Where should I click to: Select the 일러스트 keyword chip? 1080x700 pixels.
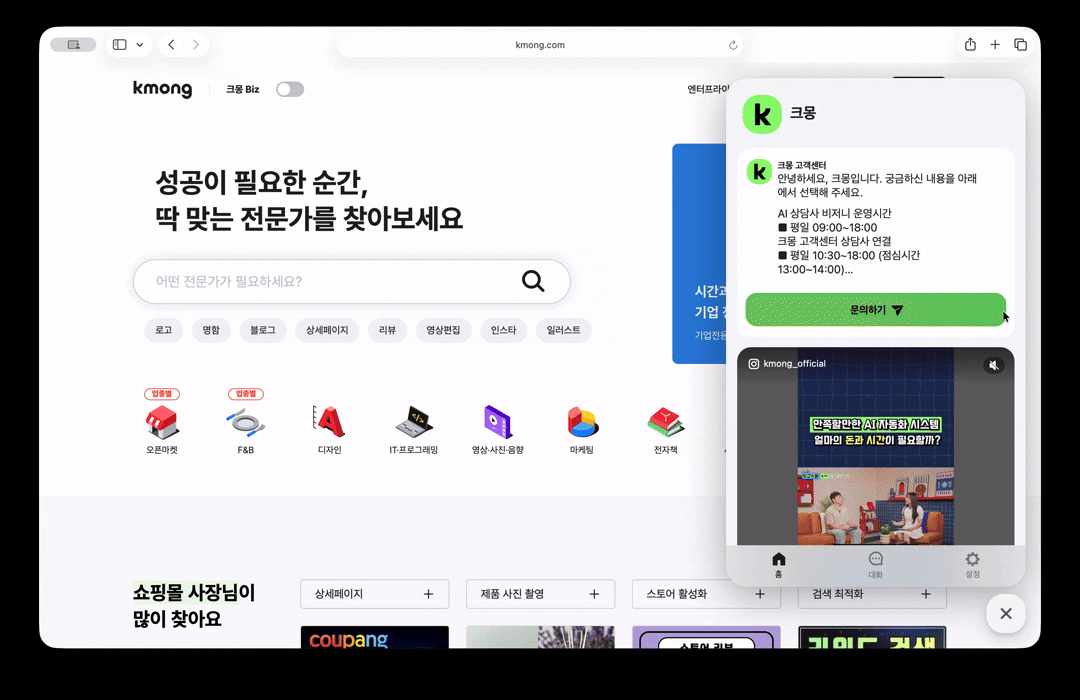(x=563, y=330)
